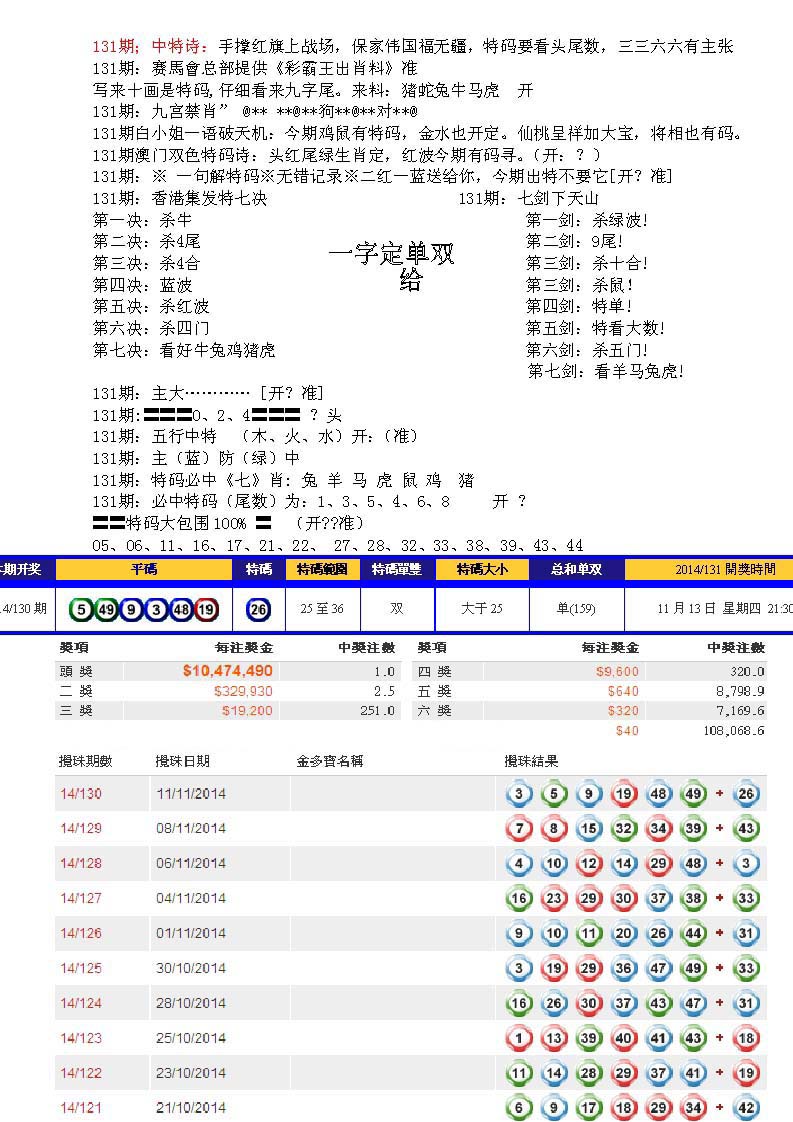Image resolution: width=793 pixels, height=1122 pixels.
Task: Click the 第一剑:杀绿波 line
Action: pyautogui.click(x=587, y=220)
